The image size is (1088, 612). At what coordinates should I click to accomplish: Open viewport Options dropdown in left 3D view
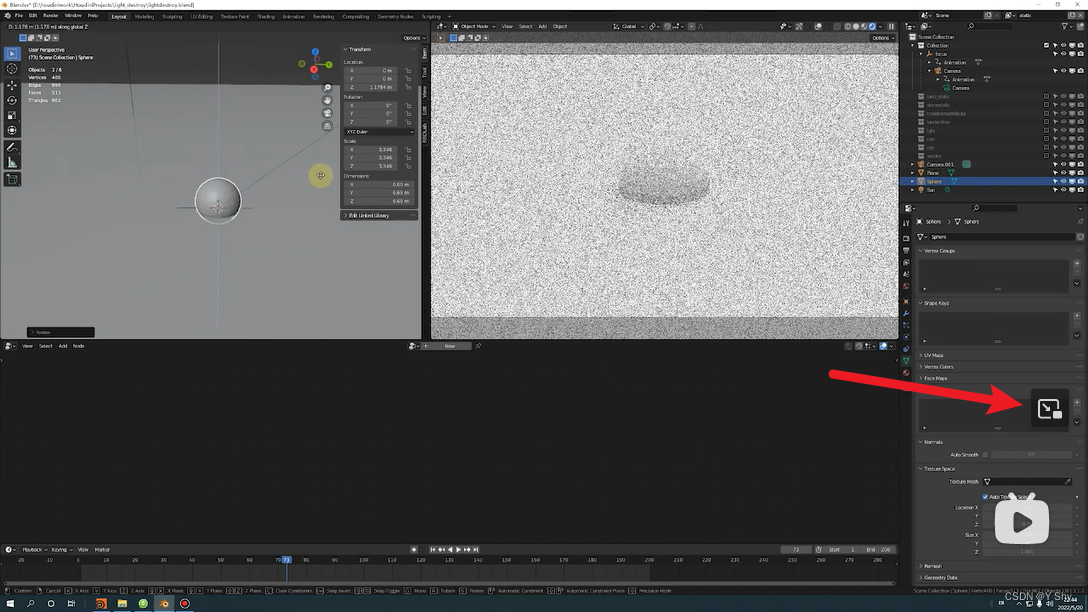click(412, 37)
